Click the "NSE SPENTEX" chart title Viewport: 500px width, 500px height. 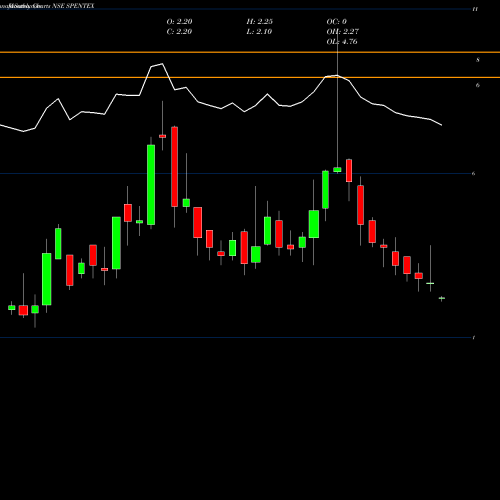73,6
